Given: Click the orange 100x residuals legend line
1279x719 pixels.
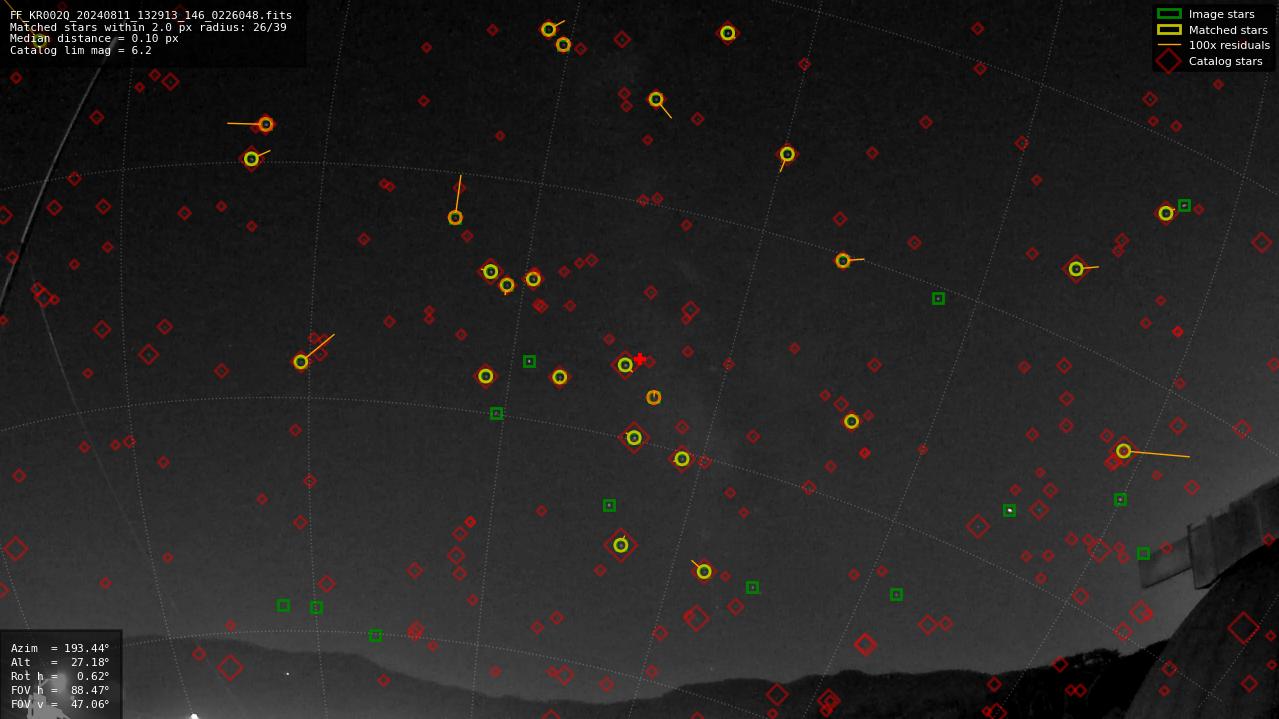Looking at the screenshot, I should (1169, 45).
